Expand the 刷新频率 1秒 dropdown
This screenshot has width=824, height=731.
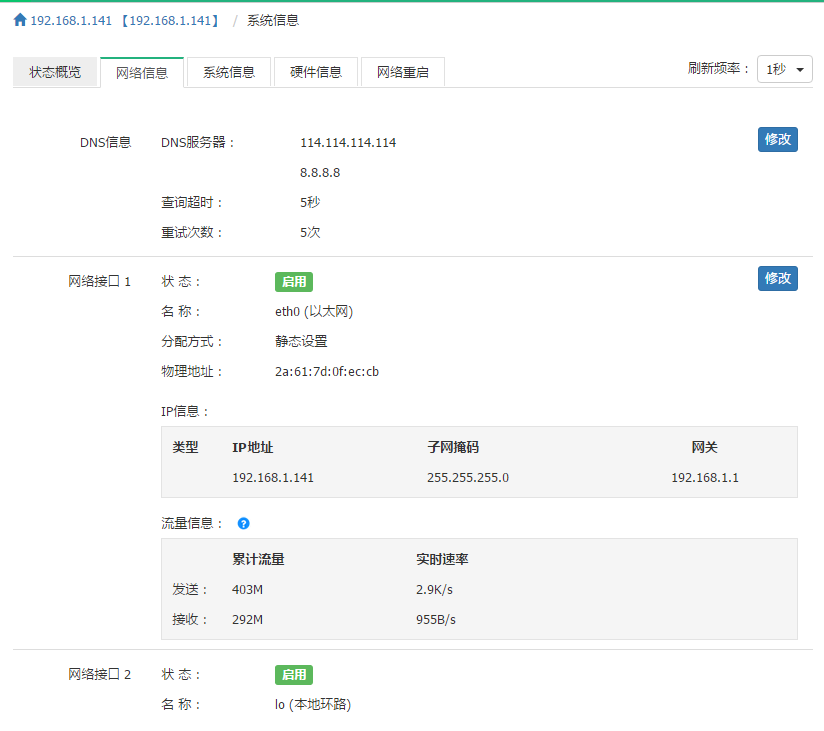point(784,69)
